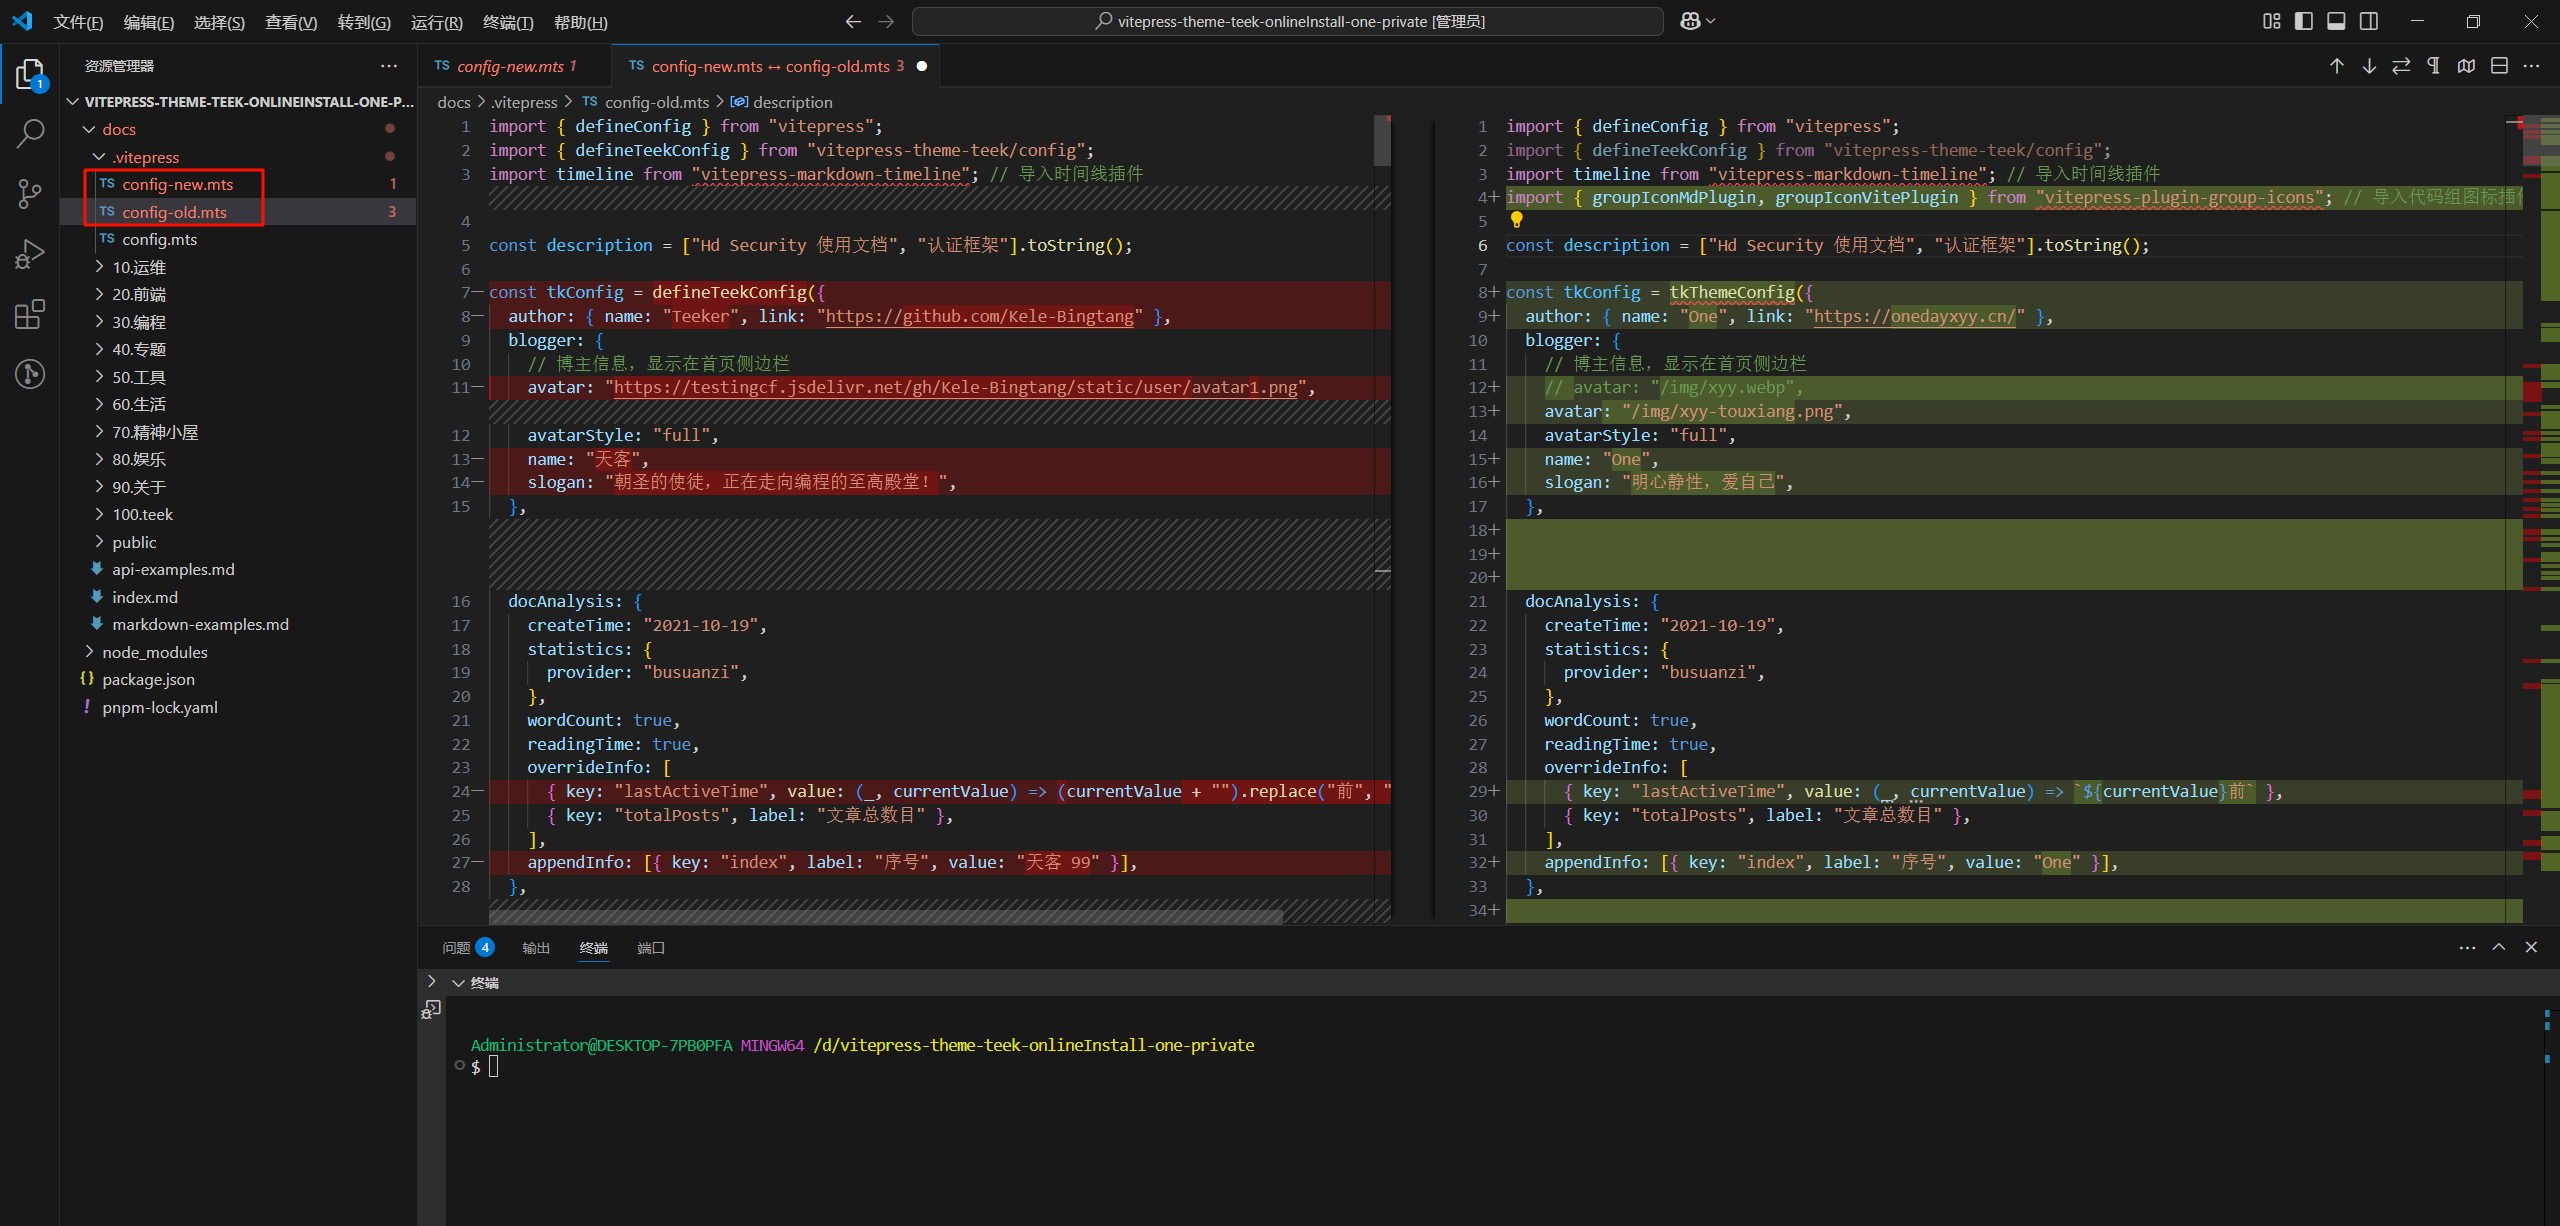This screenshot has height=1226, width=2560.
Task: Open Copilot chat icon in title bar
Action: pyautogui.click(x=1697, y=21)
